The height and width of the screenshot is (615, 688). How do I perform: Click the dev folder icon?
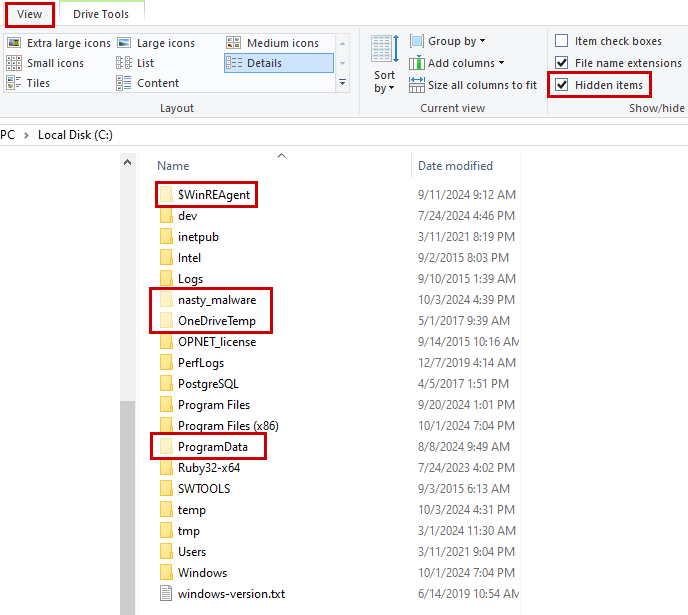(166, 215)
